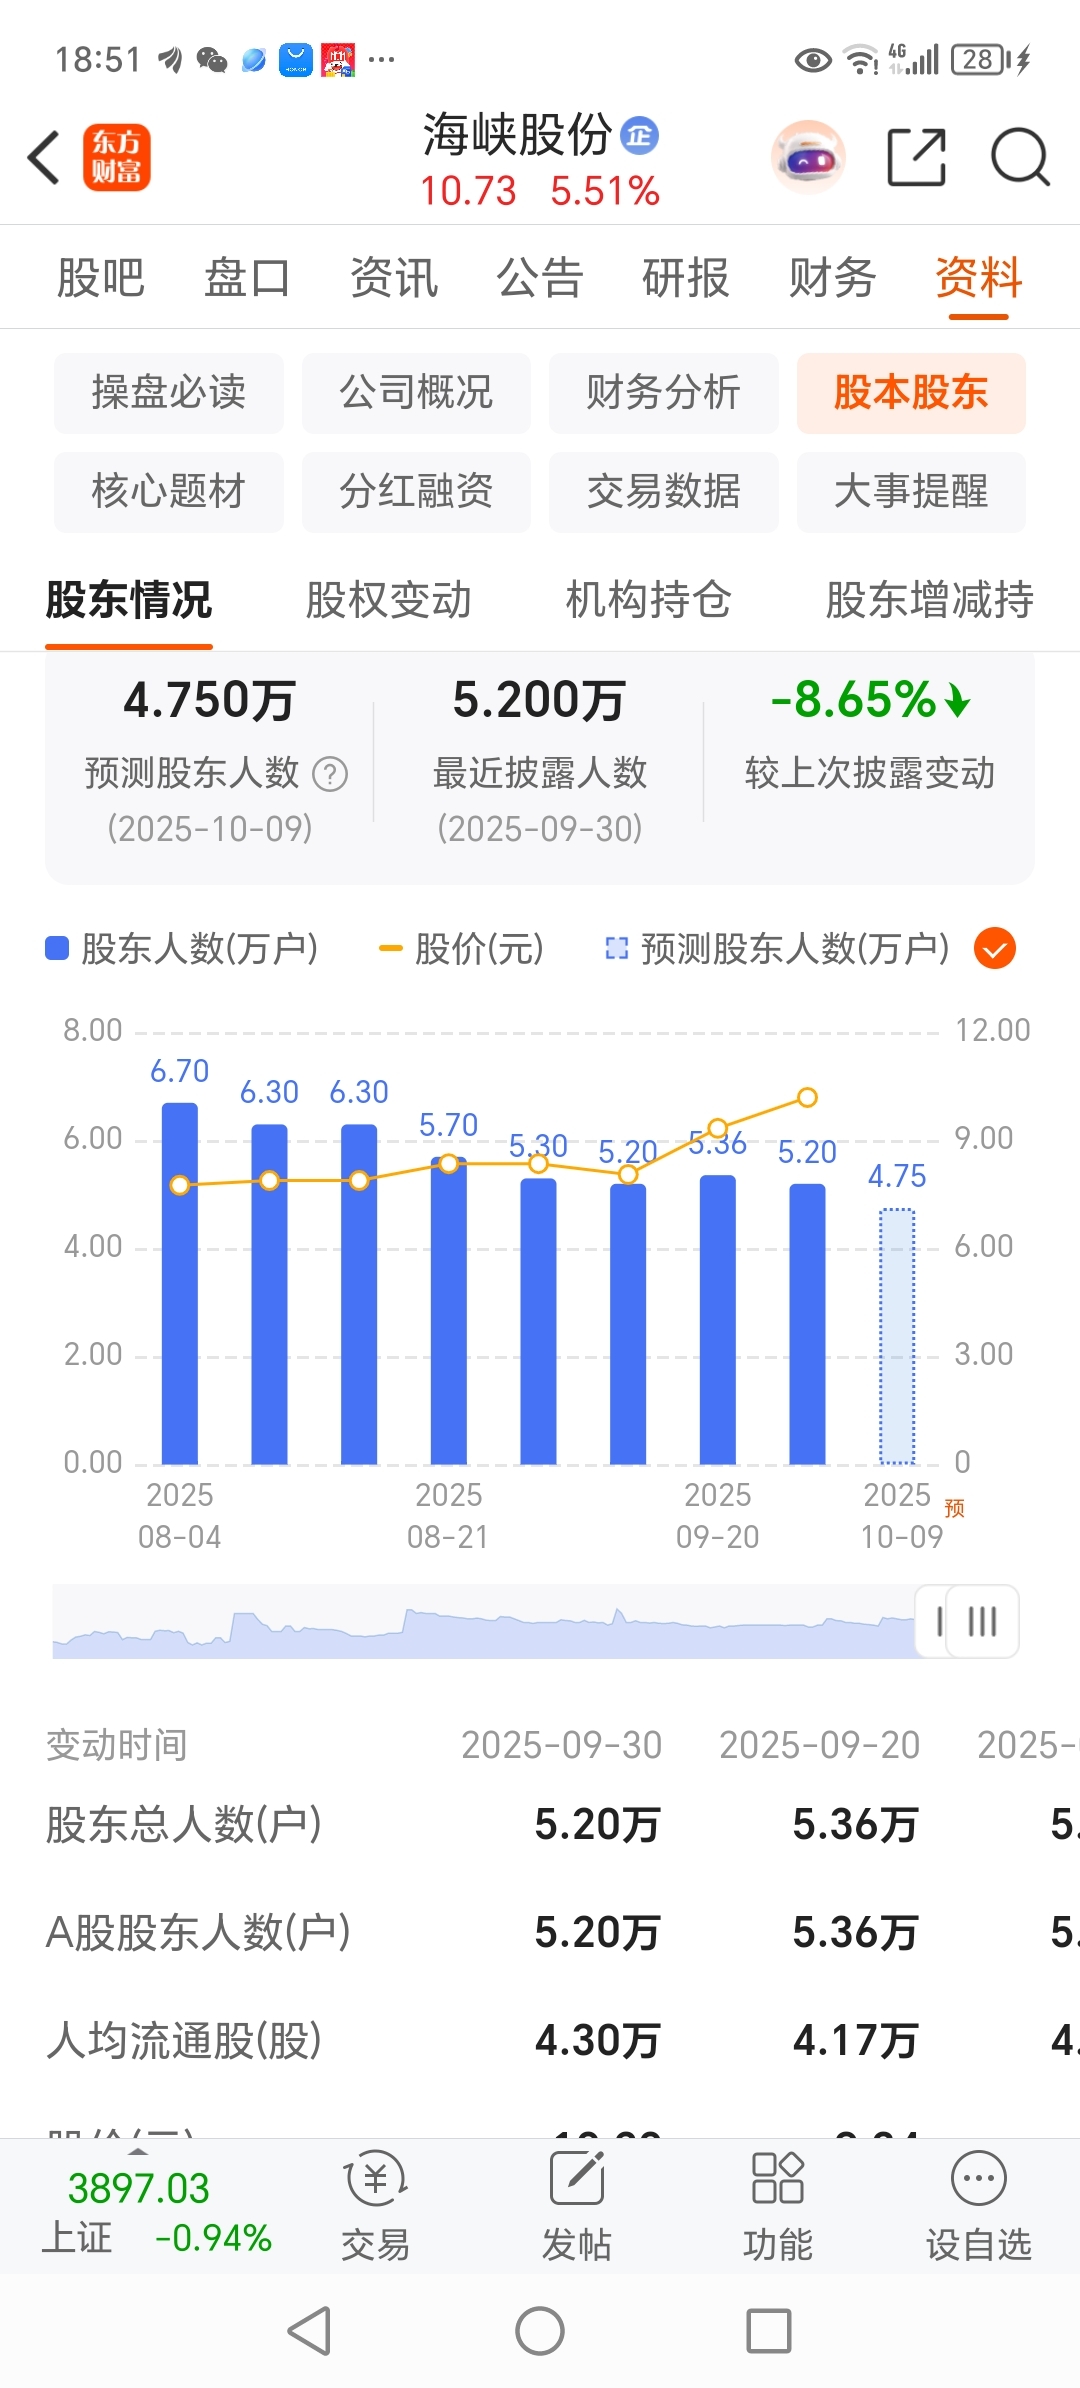Tap the robot assistant avatar icon
The image size is (1080, 2388).
tap(808, 157)
